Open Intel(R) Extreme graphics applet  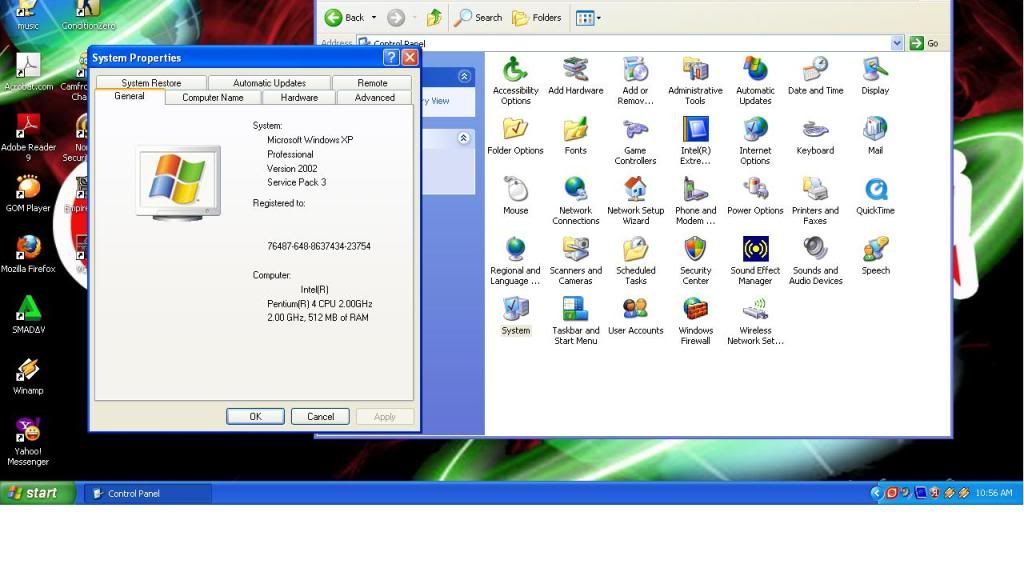pos(695,141)
